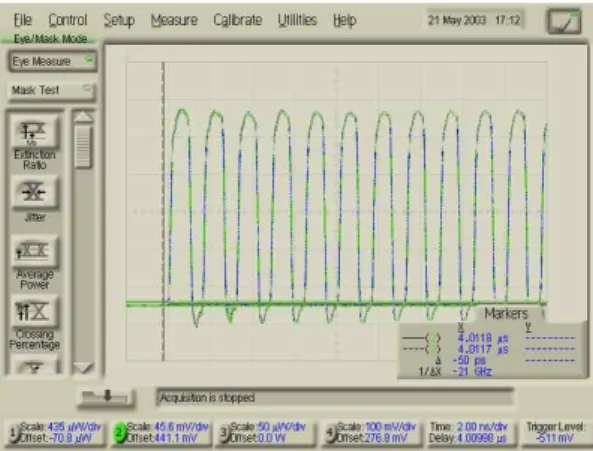Open the Trigger Level -511 mV settings
This screenshot has height=451, width=593.
(556, 433)
